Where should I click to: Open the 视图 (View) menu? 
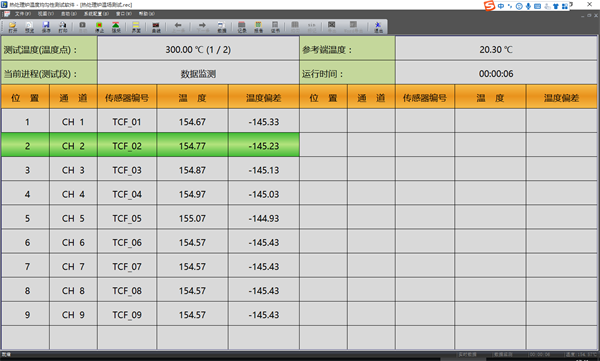[x=46, y=14]
